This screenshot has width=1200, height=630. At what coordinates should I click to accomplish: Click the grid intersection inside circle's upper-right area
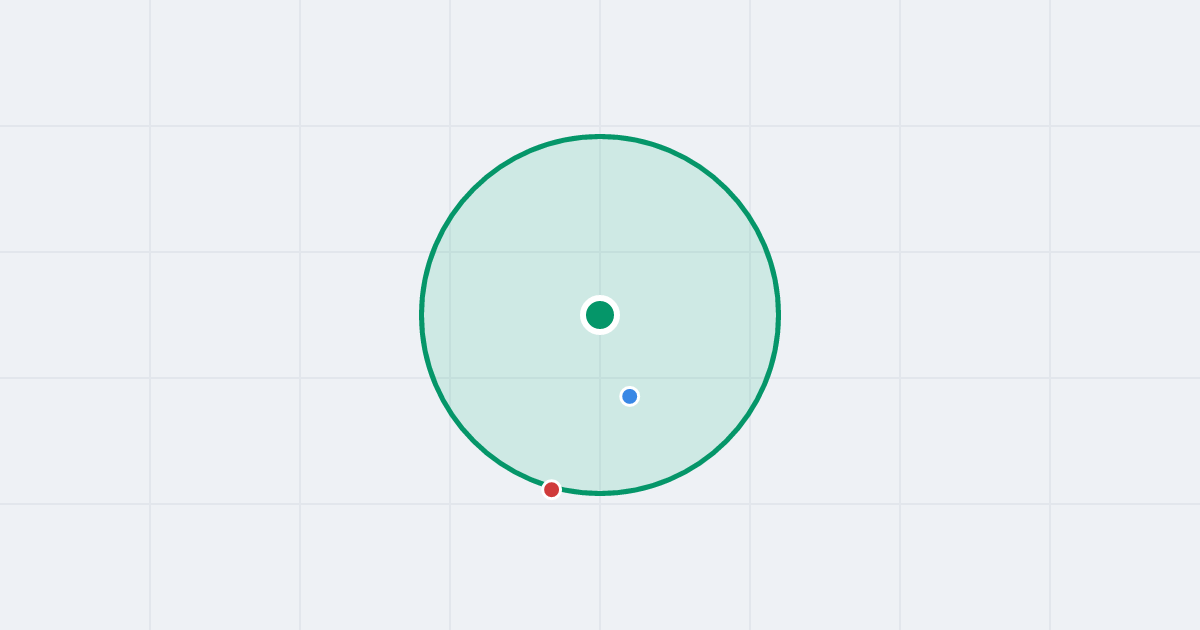click(750, 252)
